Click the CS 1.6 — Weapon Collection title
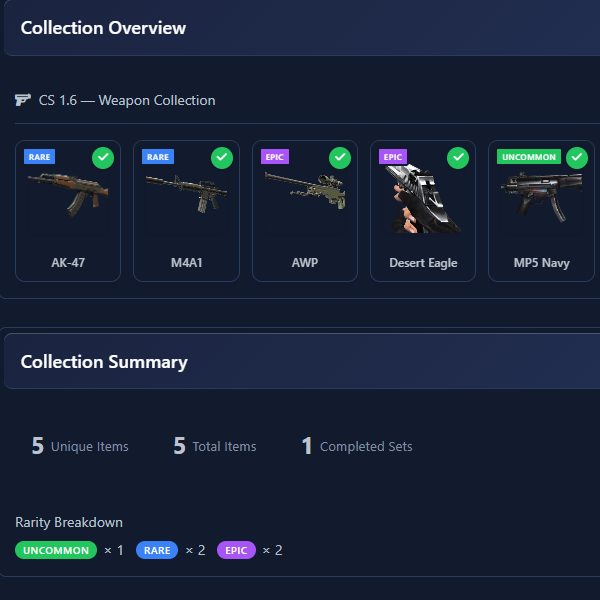The image size is (600, 600). 127,100
